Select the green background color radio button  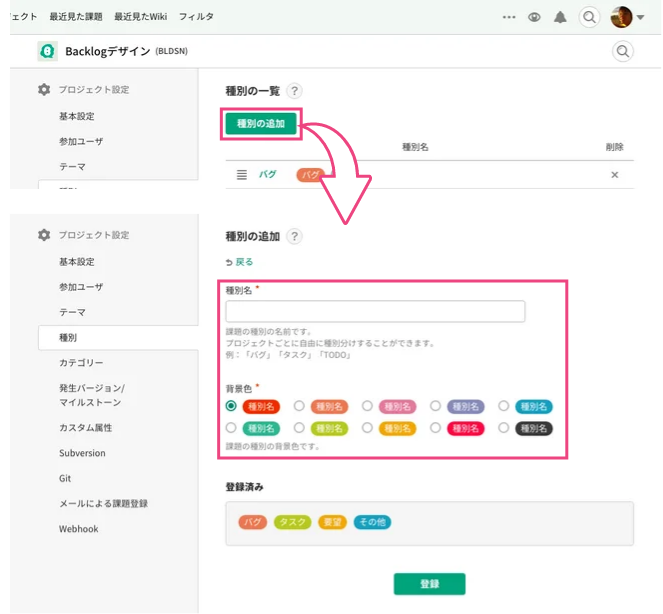pyautogui.click(x=231, y=428)
